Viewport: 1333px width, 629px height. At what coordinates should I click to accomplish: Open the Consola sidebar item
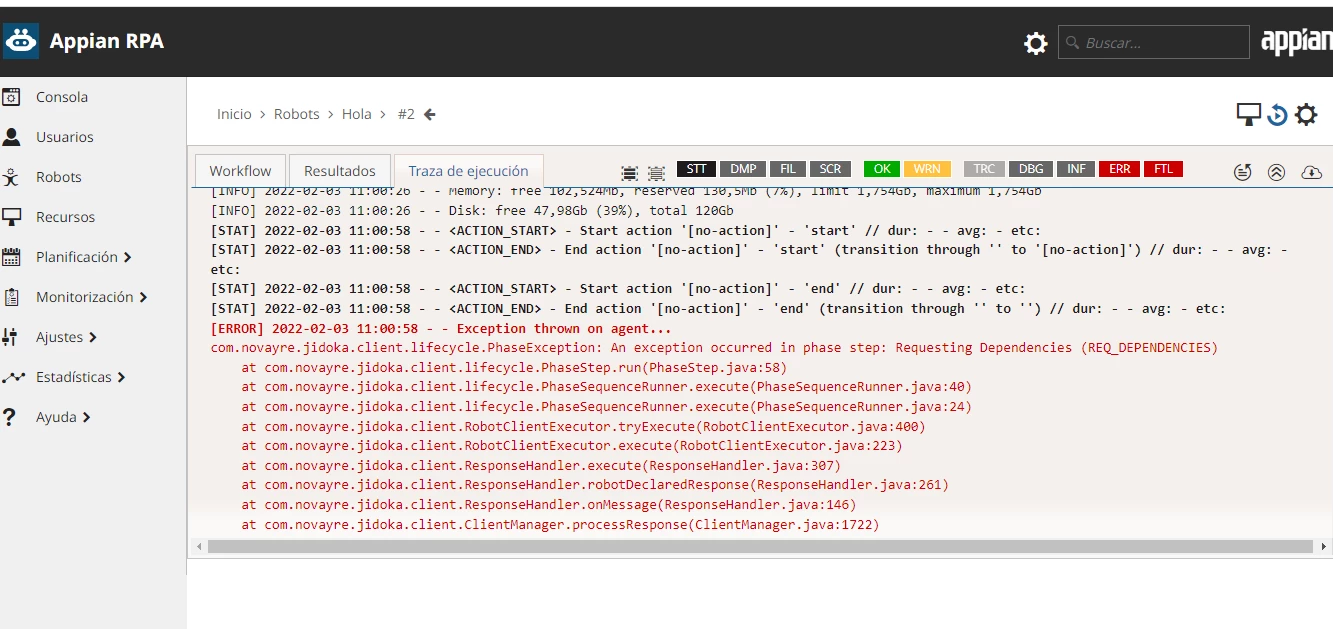(62, 97)
